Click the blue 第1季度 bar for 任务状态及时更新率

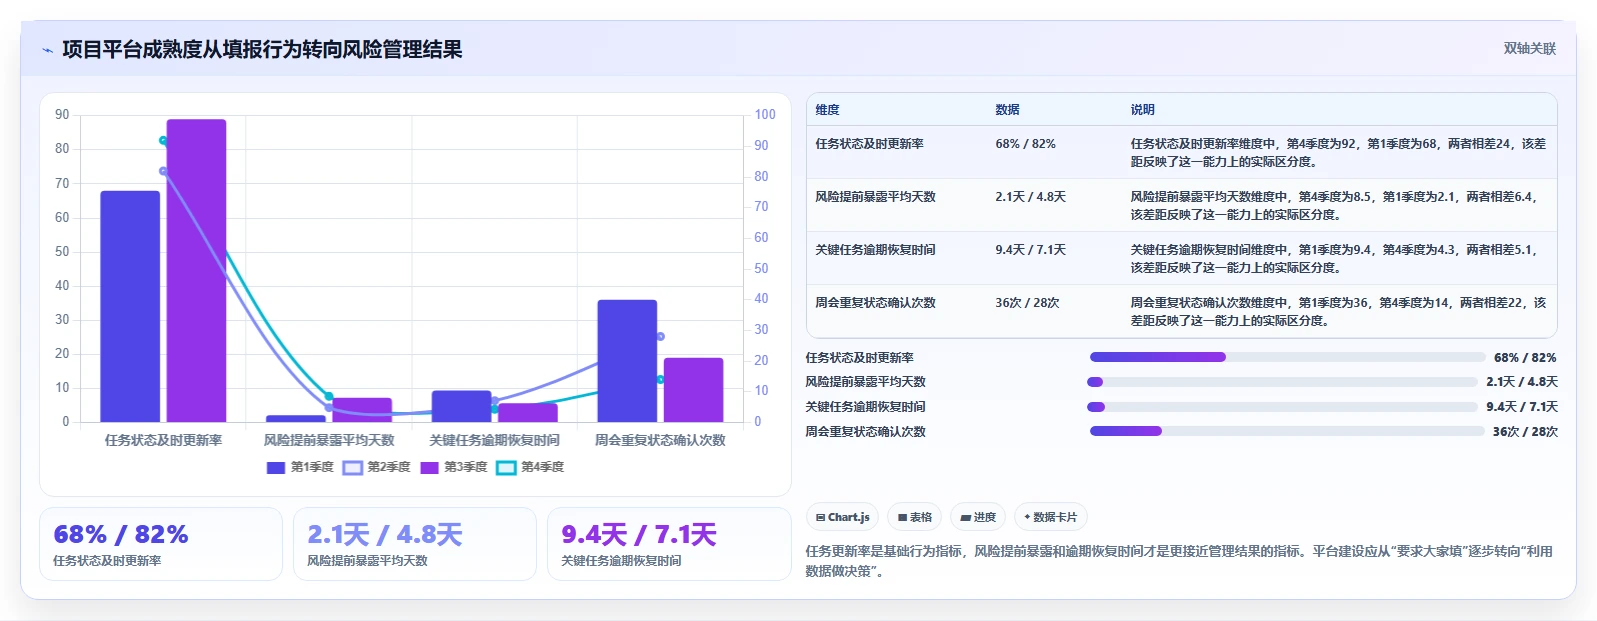pyautogui.click(x=130, y=306)
